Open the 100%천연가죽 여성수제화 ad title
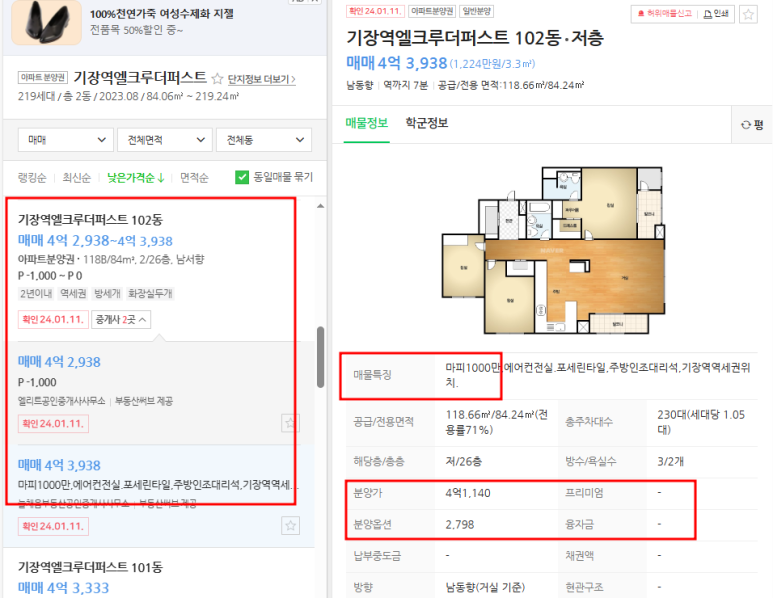Screen dimensions: 773x598 162,14
